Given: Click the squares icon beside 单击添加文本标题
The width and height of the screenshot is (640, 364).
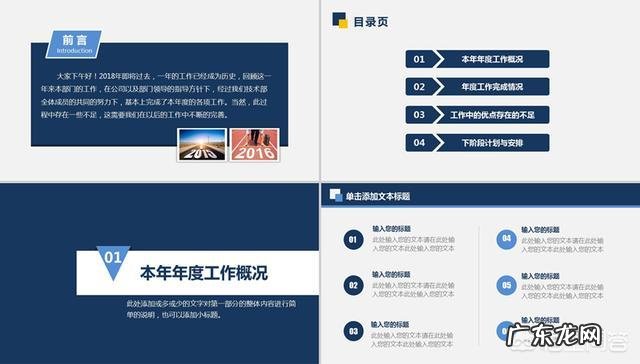Looking at the screenshot, I should click(x=336, y=195).
